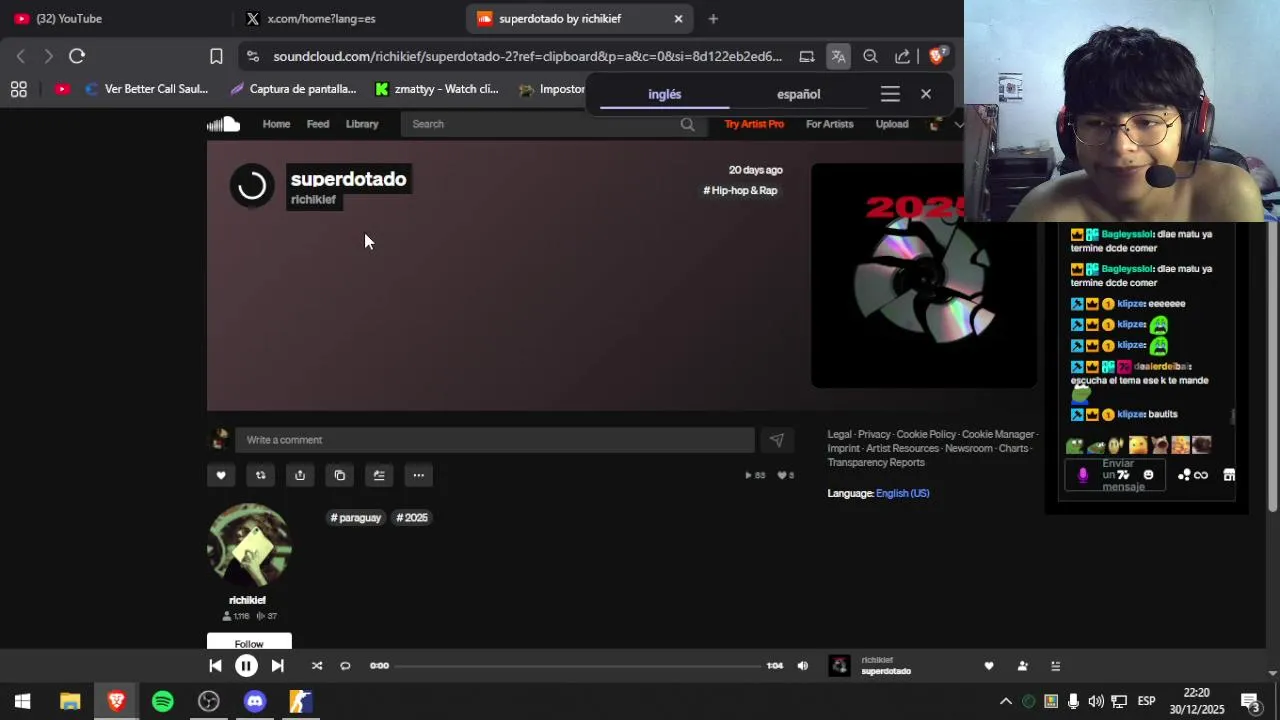Open Spotify from the taskbar
Viewport: 1280px width, 720px height.
pyautogui.click(x=162, y=702)
